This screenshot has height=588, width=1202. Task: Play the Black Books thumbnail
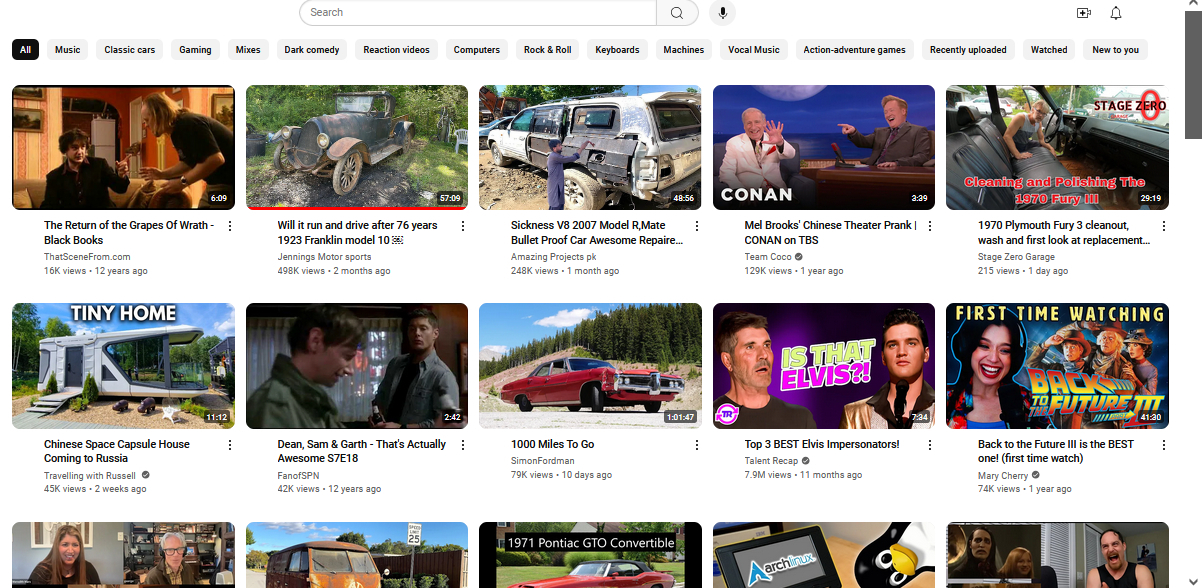[x=123, y=147]
